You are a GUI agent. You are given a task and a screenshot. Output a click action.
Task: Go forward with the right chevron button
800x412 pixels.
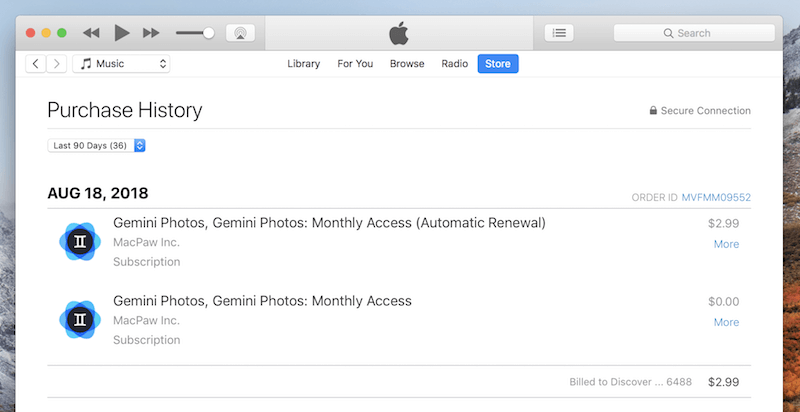[57, 64]
